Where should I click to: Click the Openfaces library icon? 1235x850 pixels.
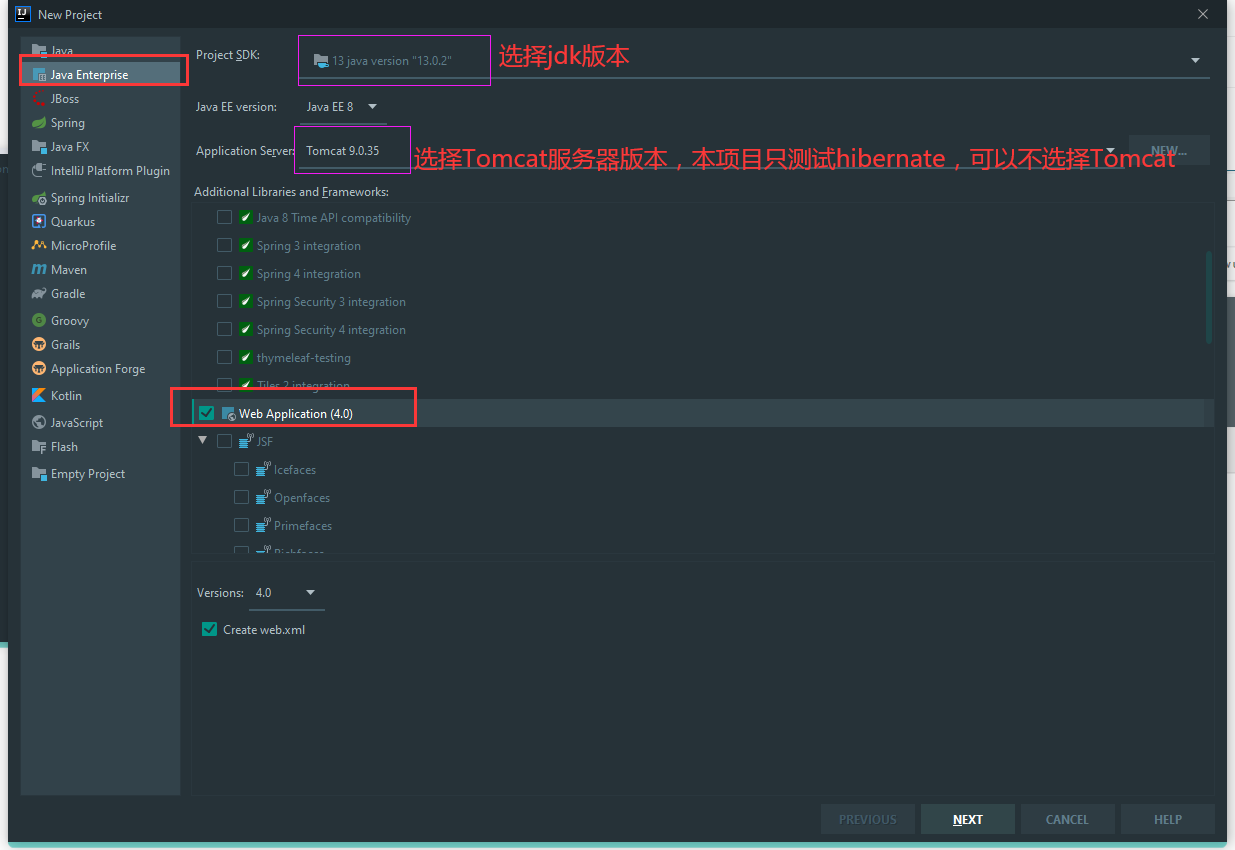pos(264,497)
